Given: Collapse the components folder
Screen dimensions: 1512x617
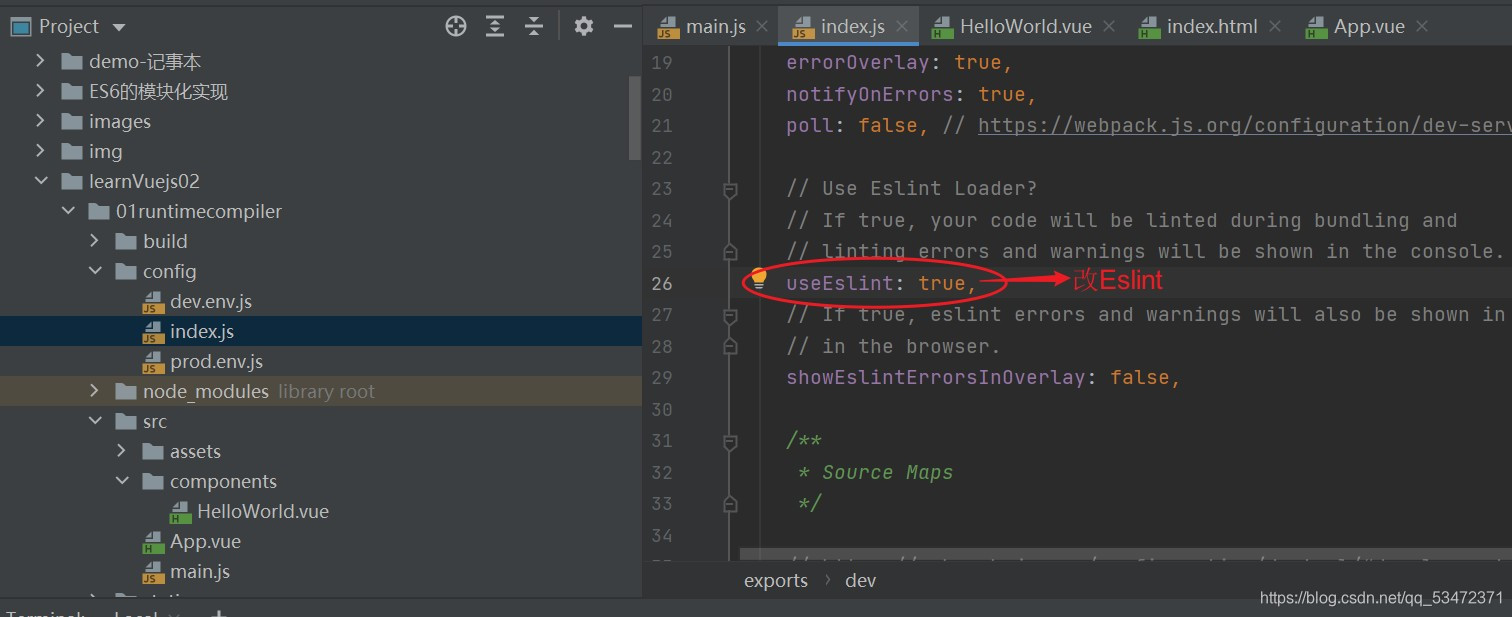Looking at the screenshot, I should [x=121, y=481].
